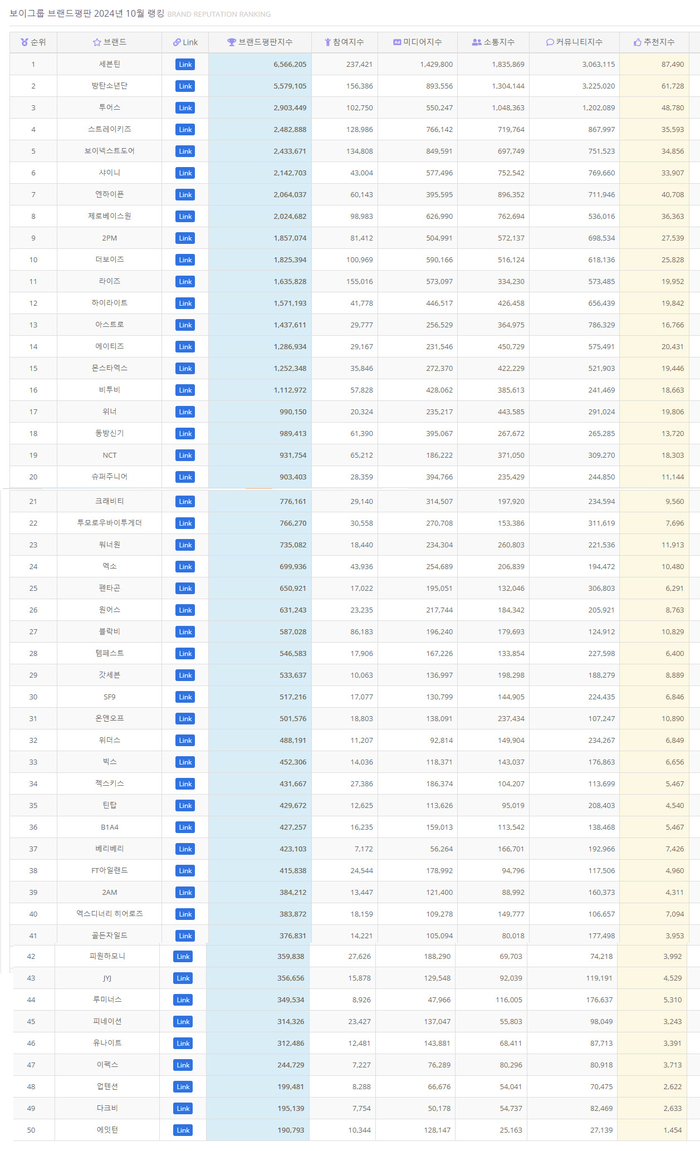This screenshot has width=700, height=1151.
Task: Open the Link button in 2AM row
Action: pos(185,893)
